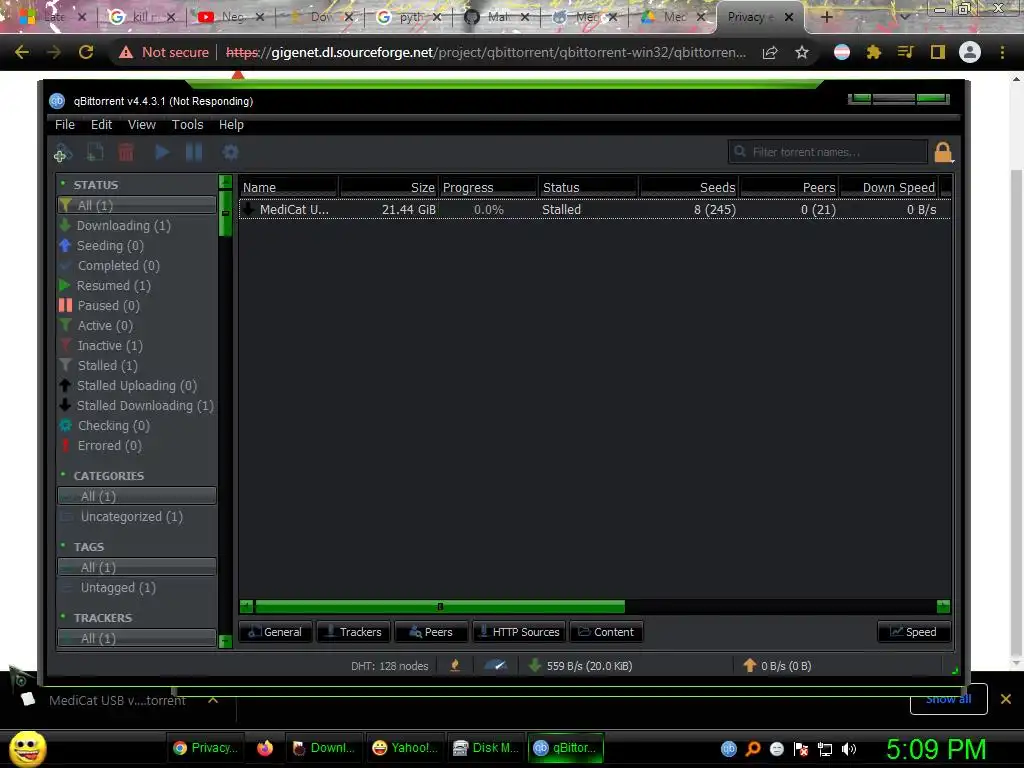Filter by Completed (0) status

tap(136, 266)
